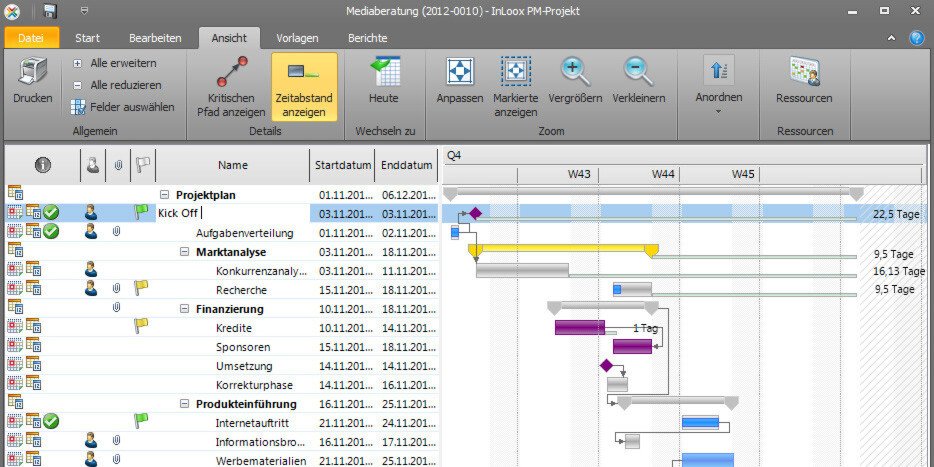Click the flag column header

pyautogui.click(x=143, y=165)
